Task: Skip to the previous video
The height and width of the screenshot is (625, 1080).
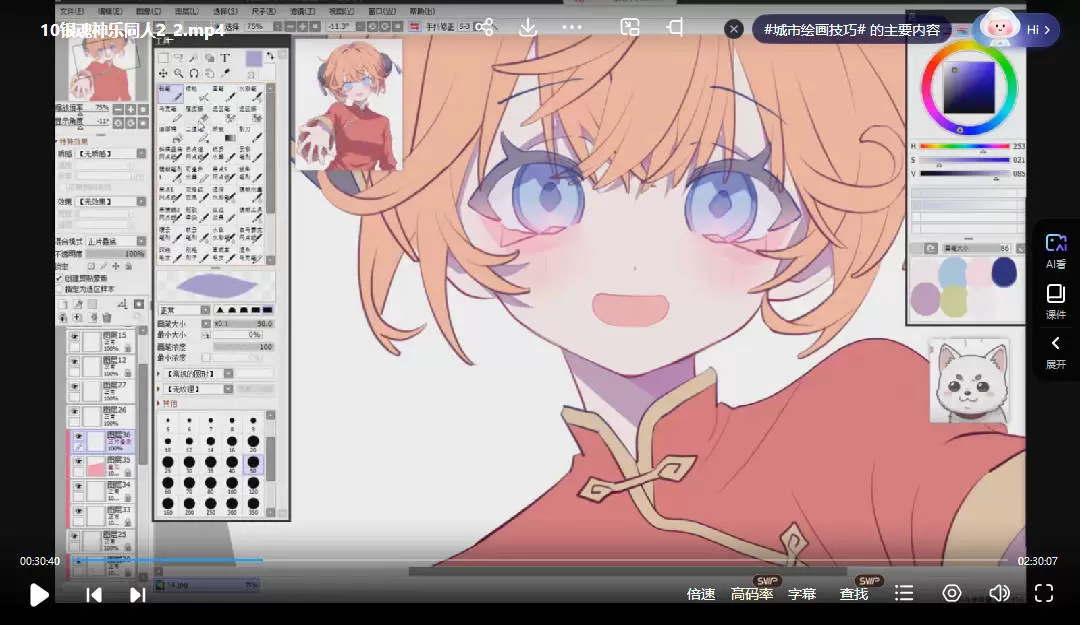Action: [x=94, y=595]
